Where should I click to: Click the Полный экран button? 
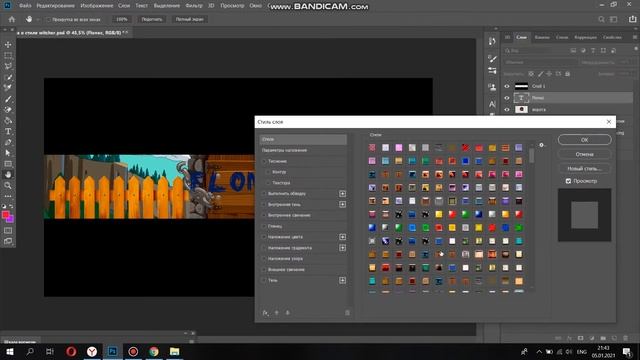pyautogui.click(x=189, y=19)
